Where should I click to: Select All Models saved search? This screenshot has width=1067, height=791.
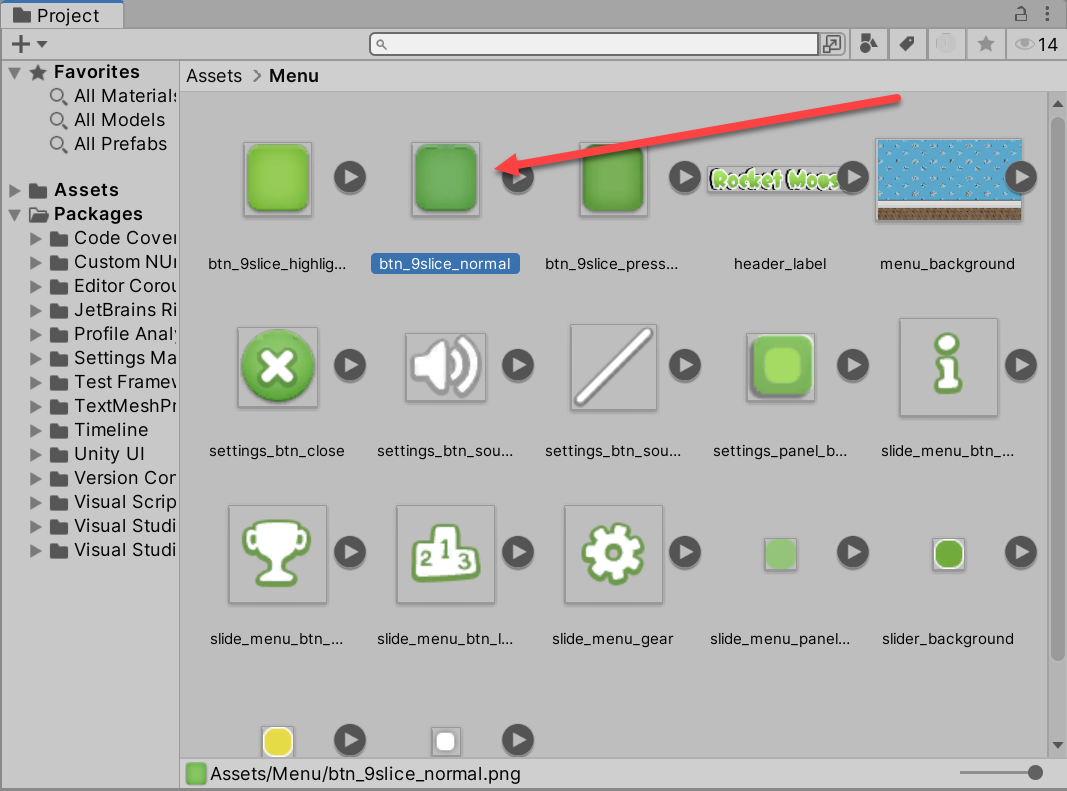pyautogui.click(x=108, y=120)
